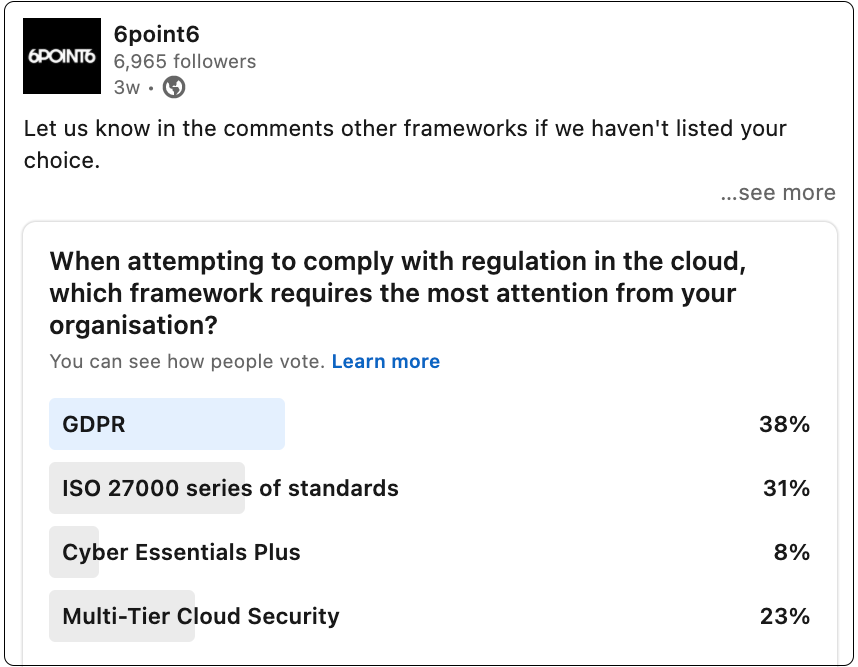Open the 6point6 company name link
The image size is (858, 667).
(x=156, y=34)
